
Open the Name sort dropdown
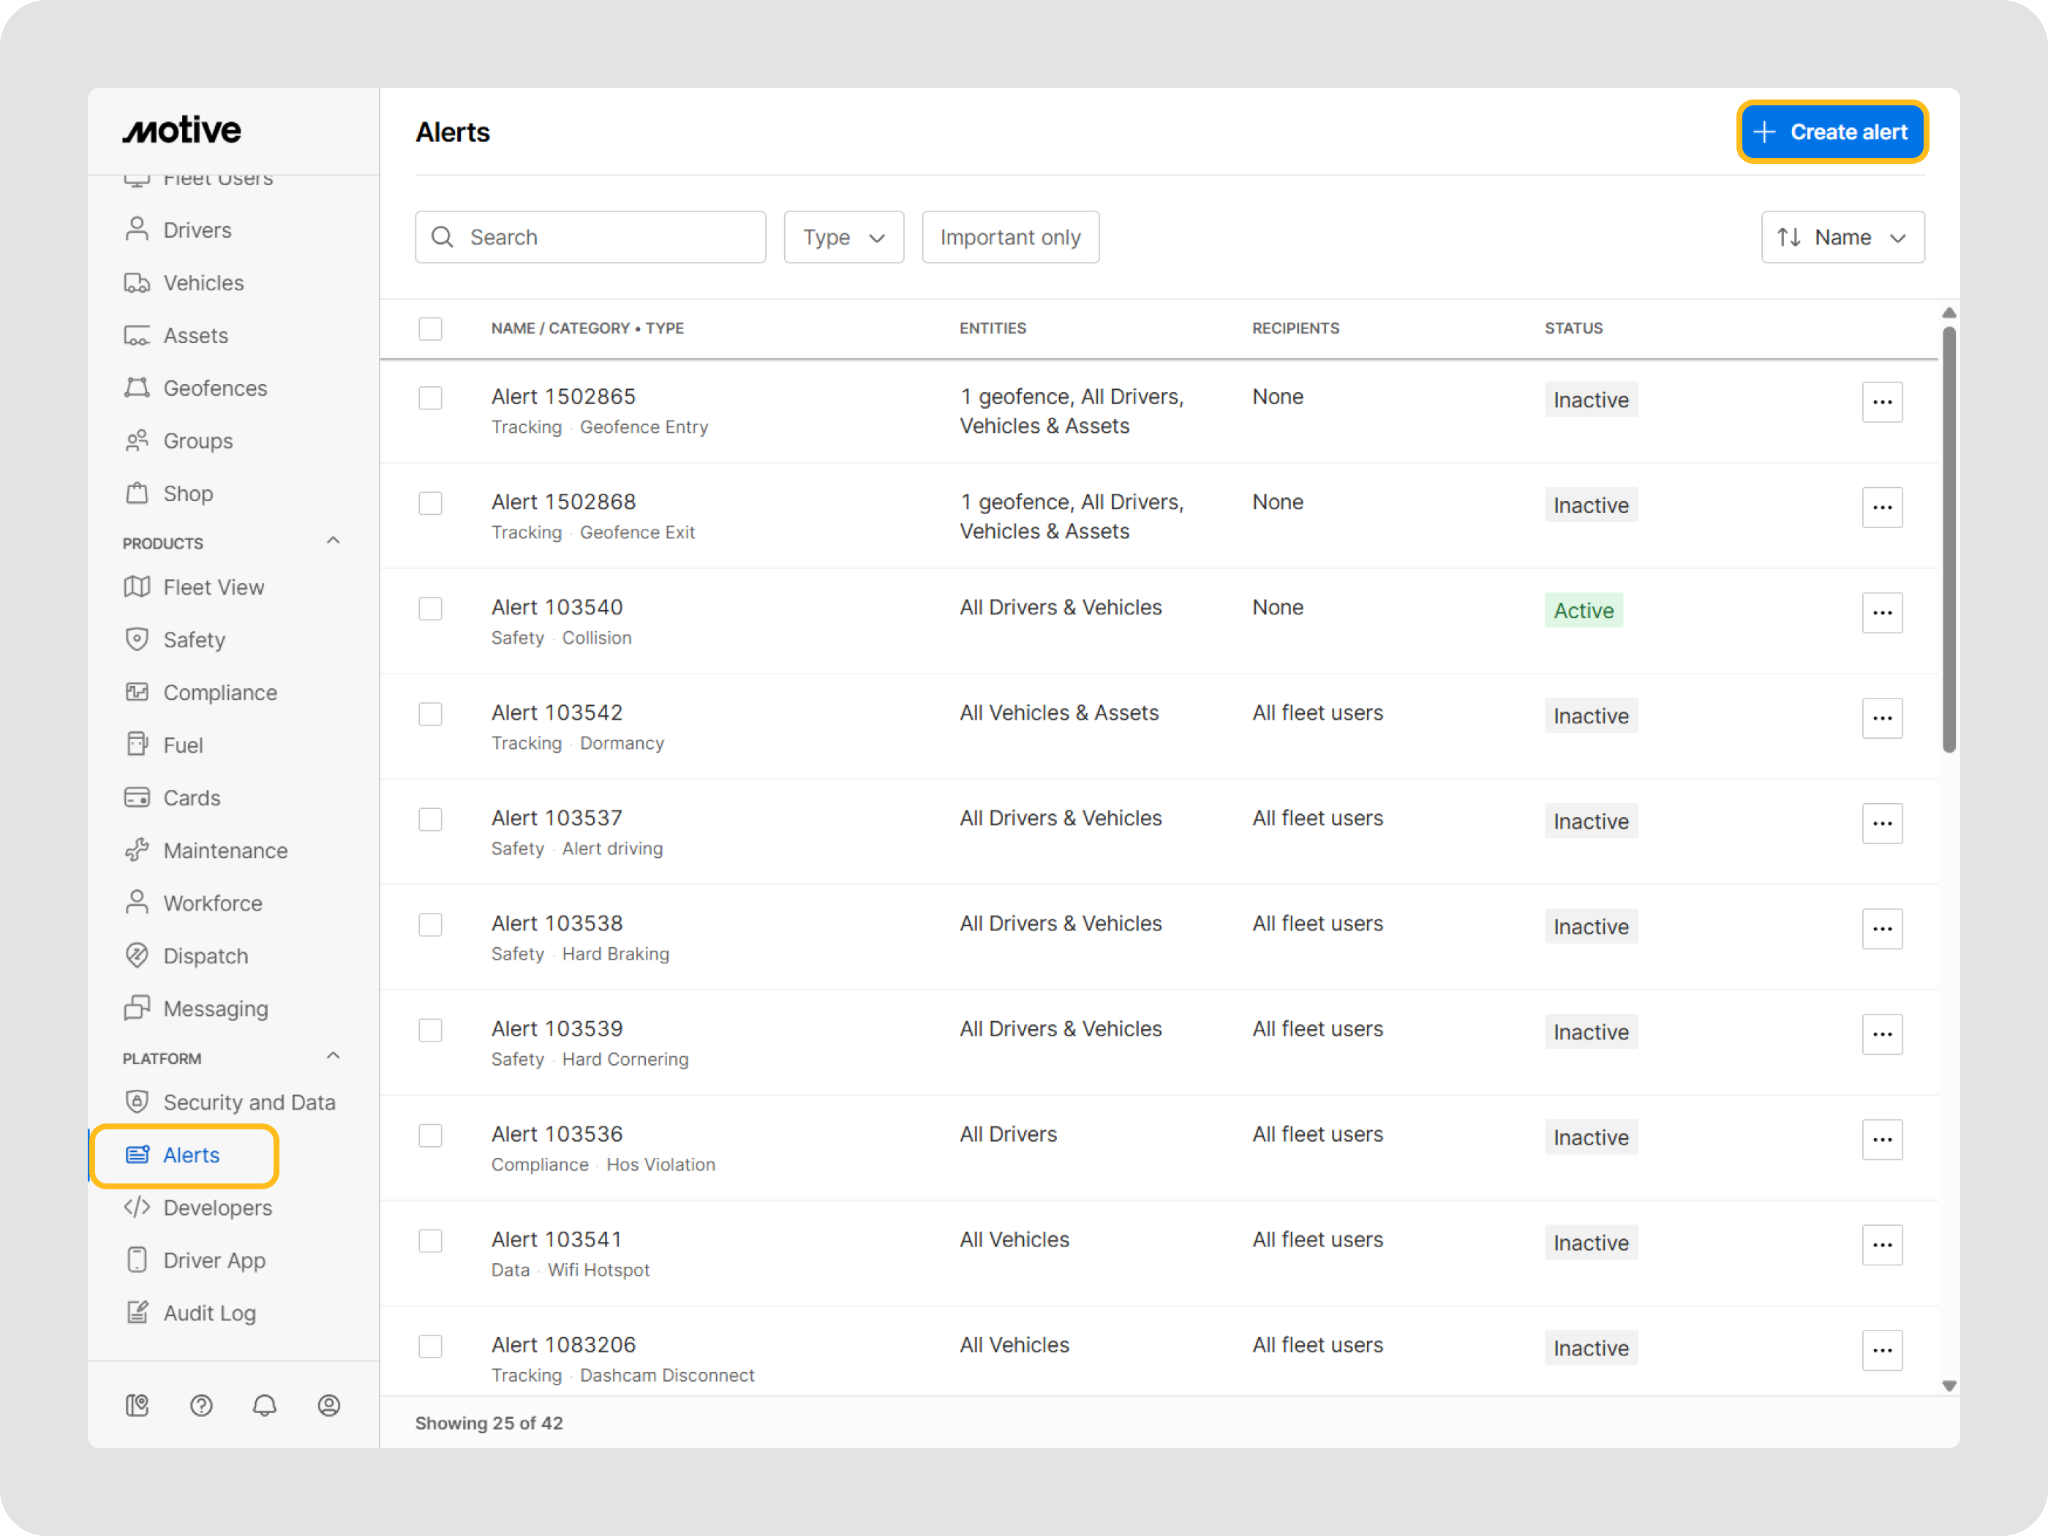pos(1841,237)
